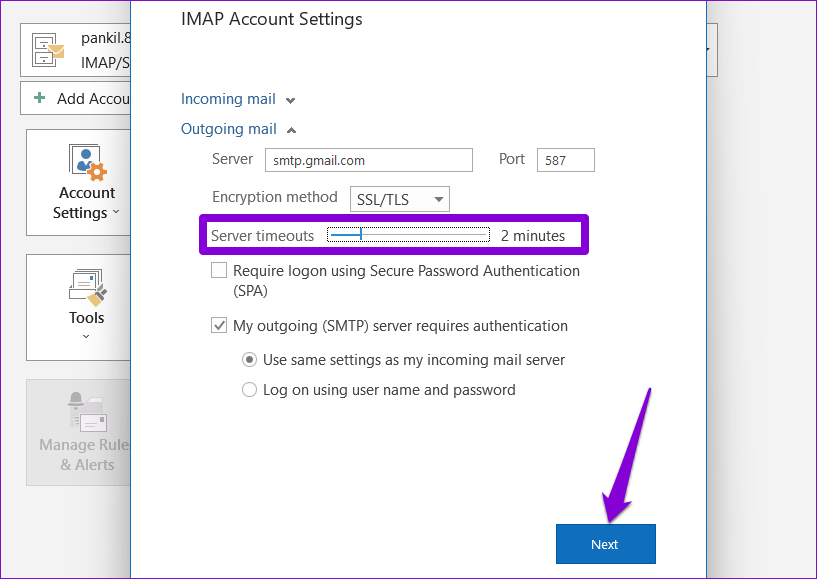The height and width of the screenshot is (579, 817).
Task: Click the mail account folder icon
Action: coord(48,50)
